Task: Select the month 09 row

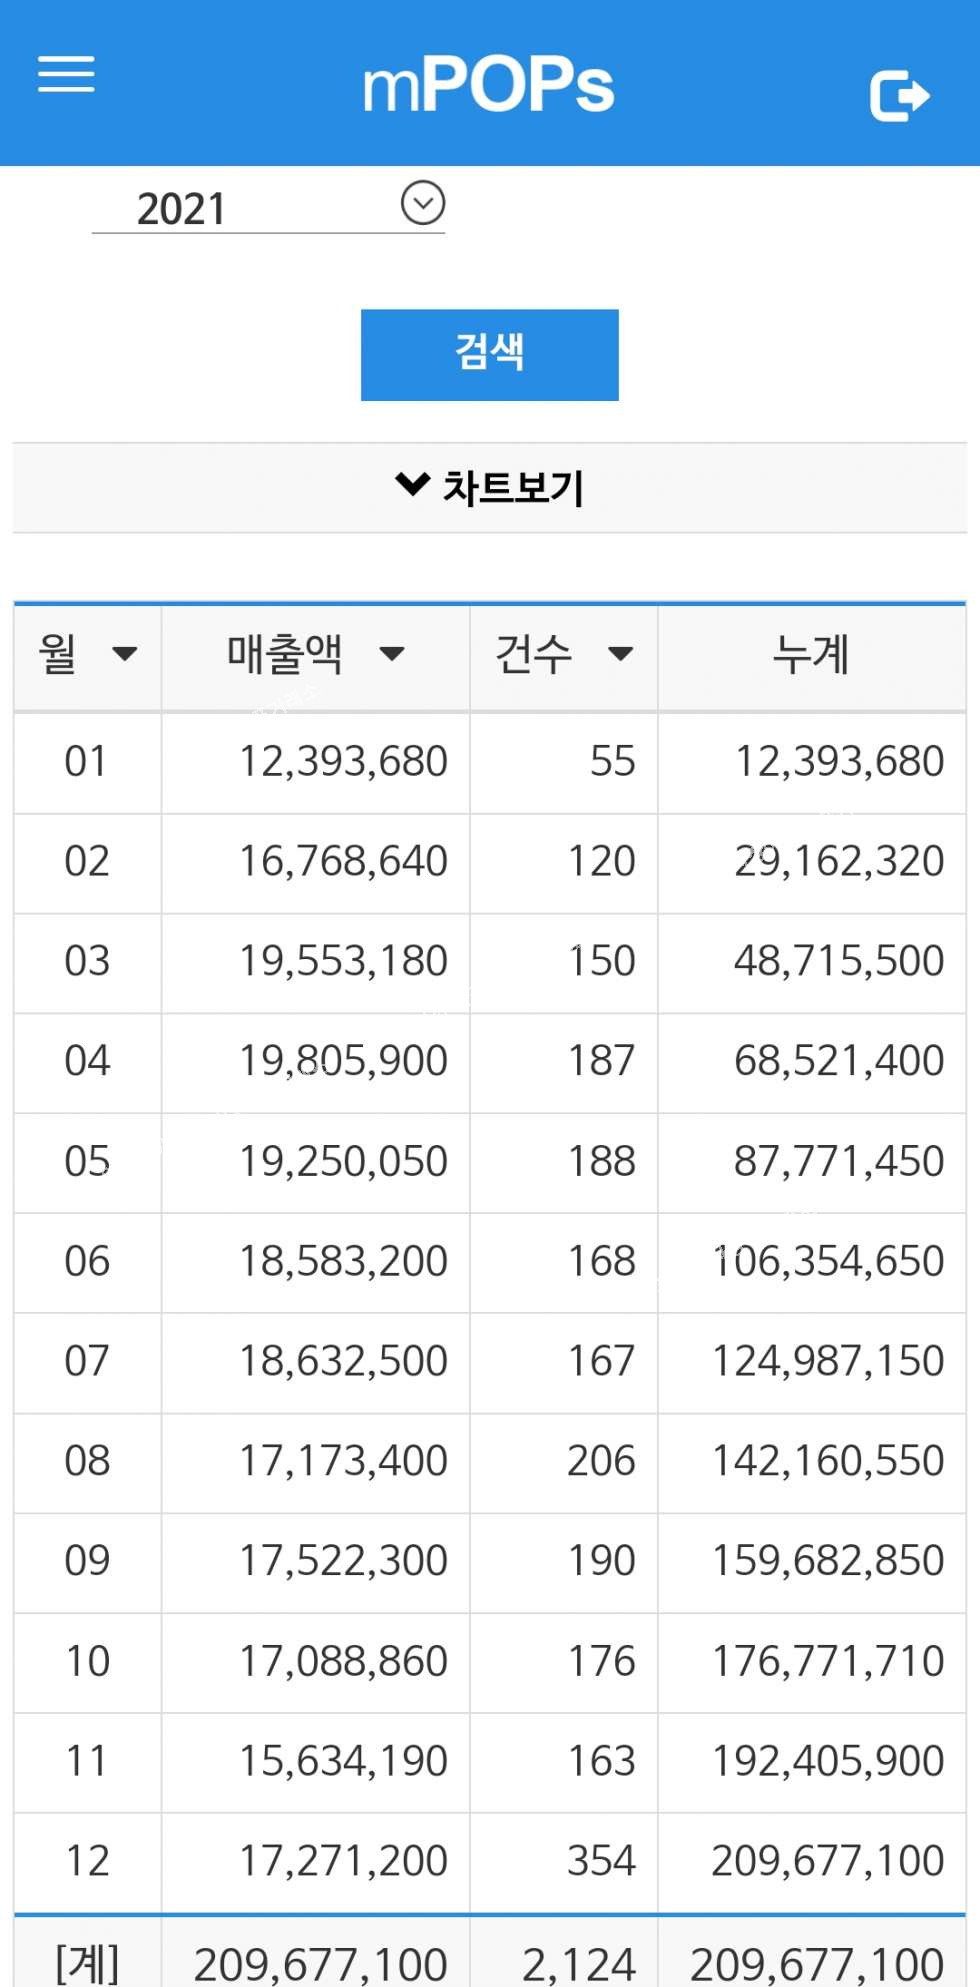Action: coord(86,1561)
